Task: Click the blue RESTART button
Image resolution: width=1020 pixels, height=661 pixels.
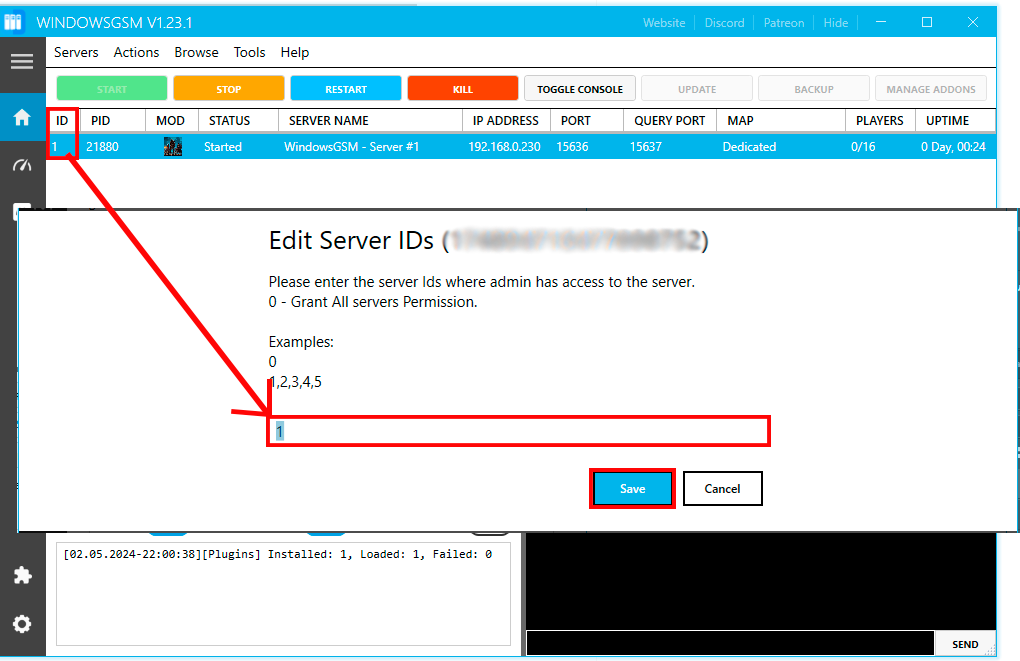Action: [346, 88]
